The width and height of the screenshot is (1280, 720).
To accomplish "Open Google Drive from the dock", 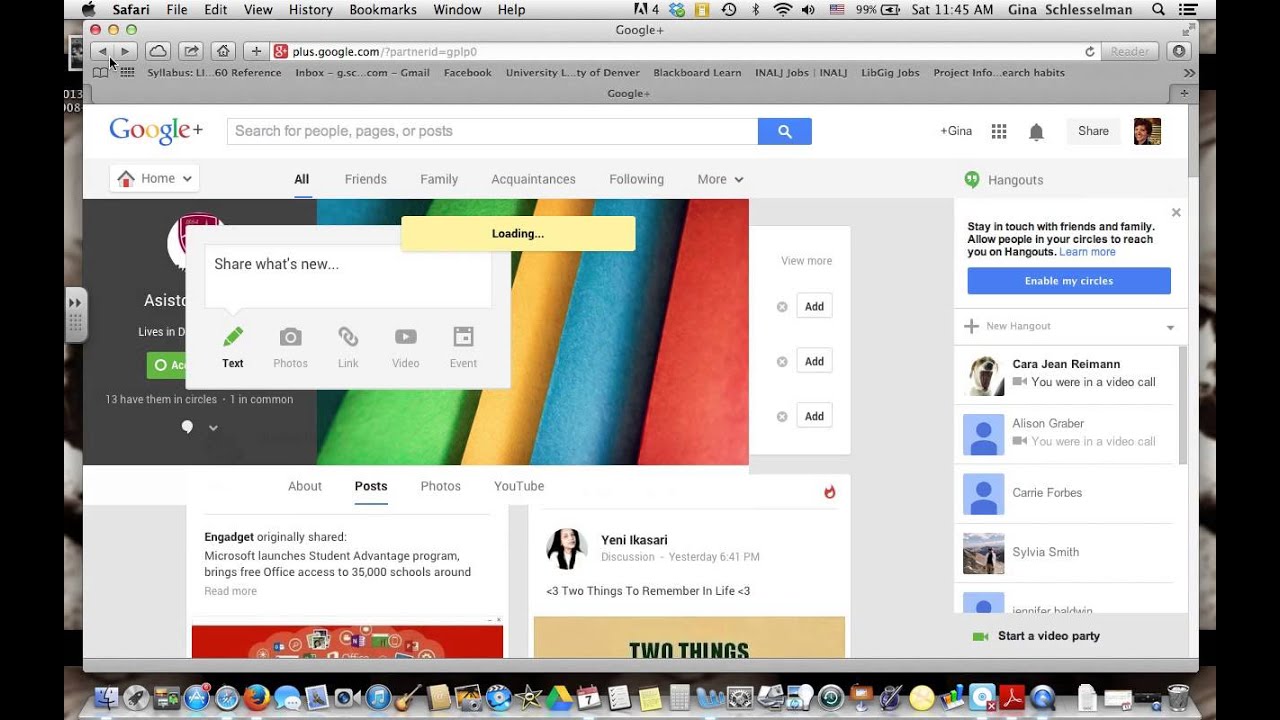I will point(558,697).
